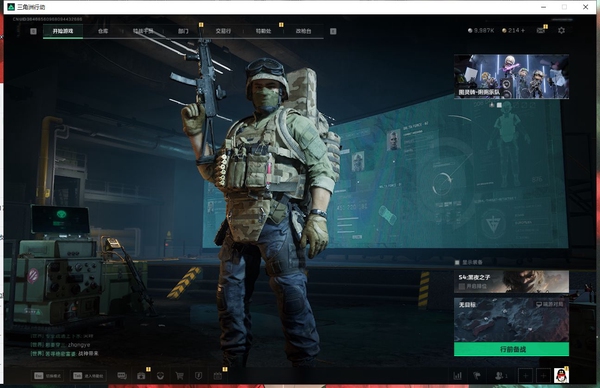Click the green 行前备战 button
Viewport: 600px width, 388px height.
click(511, 349)
